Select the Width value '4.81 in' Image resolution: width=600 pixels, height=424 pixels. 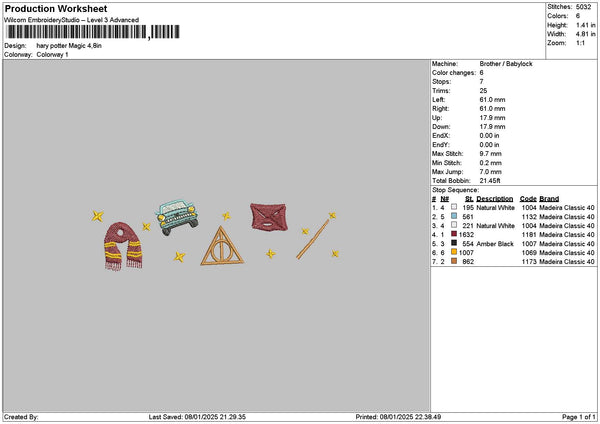coord(585,34)
